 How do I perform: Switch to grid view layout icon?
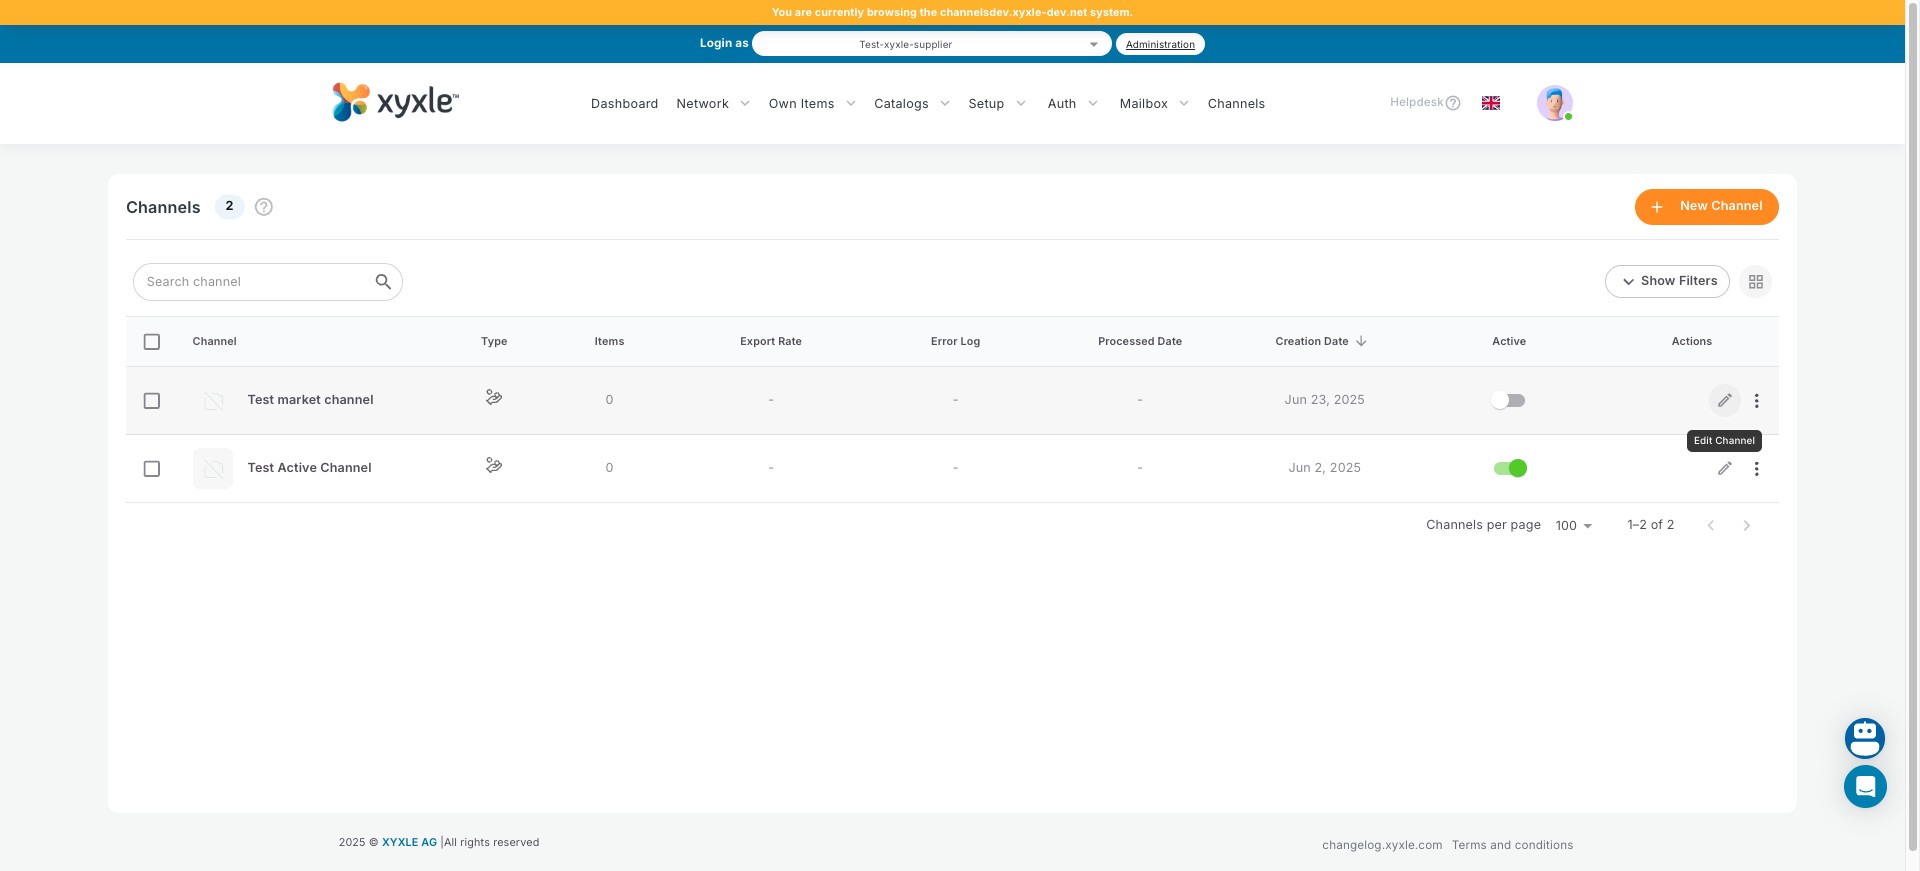tap(1755, 282)
